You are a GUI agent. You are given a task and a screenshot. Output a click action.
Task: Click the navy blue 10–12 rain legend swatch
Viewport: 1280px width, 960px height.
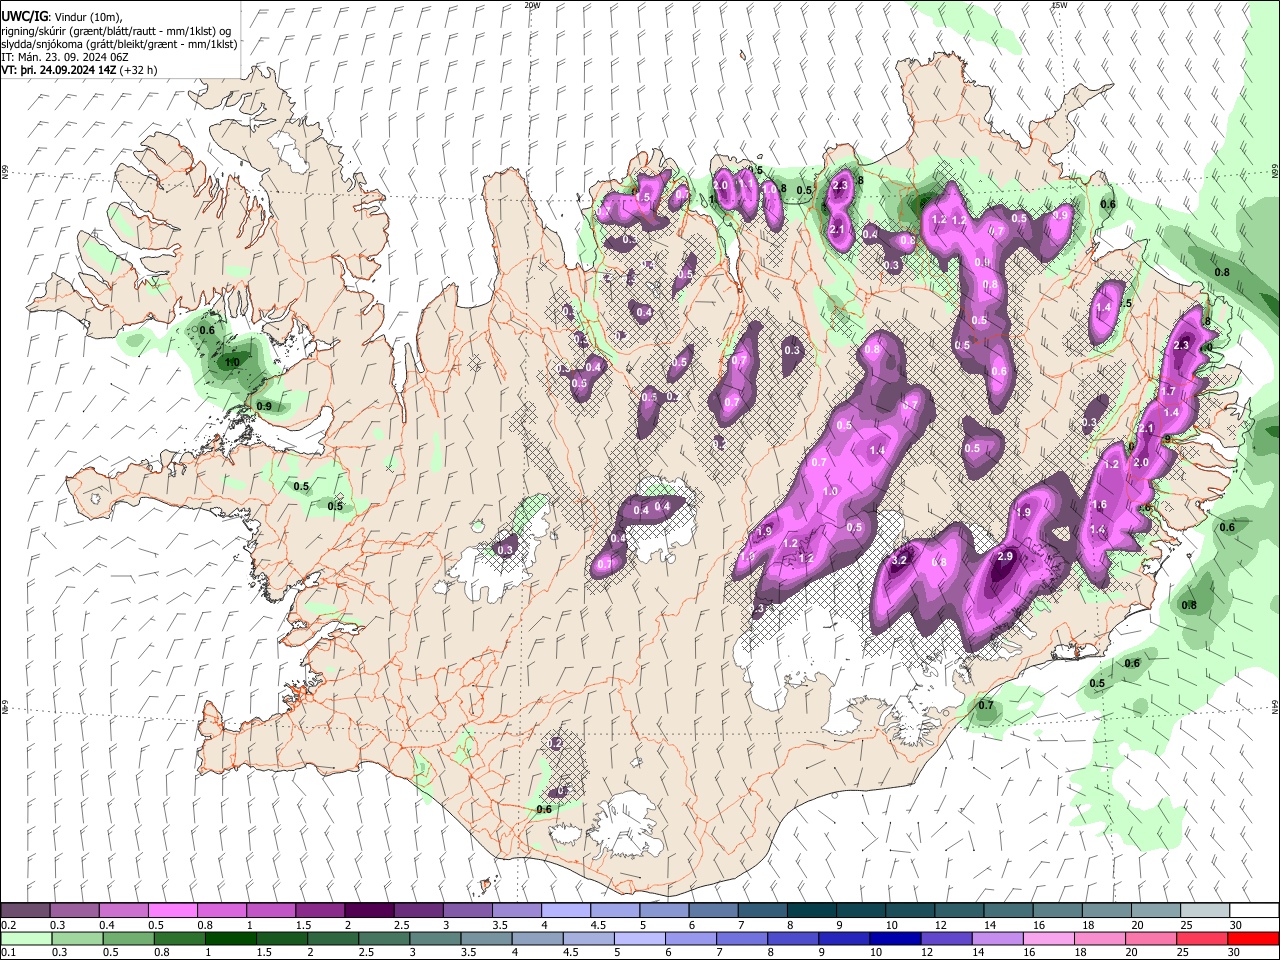point(894,938)
